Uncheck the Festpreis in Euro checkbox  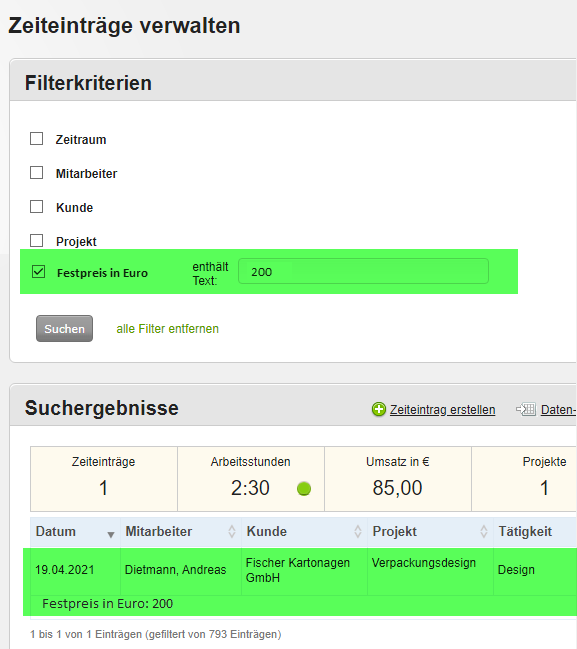pyautogui.click(x=38, y=272)
